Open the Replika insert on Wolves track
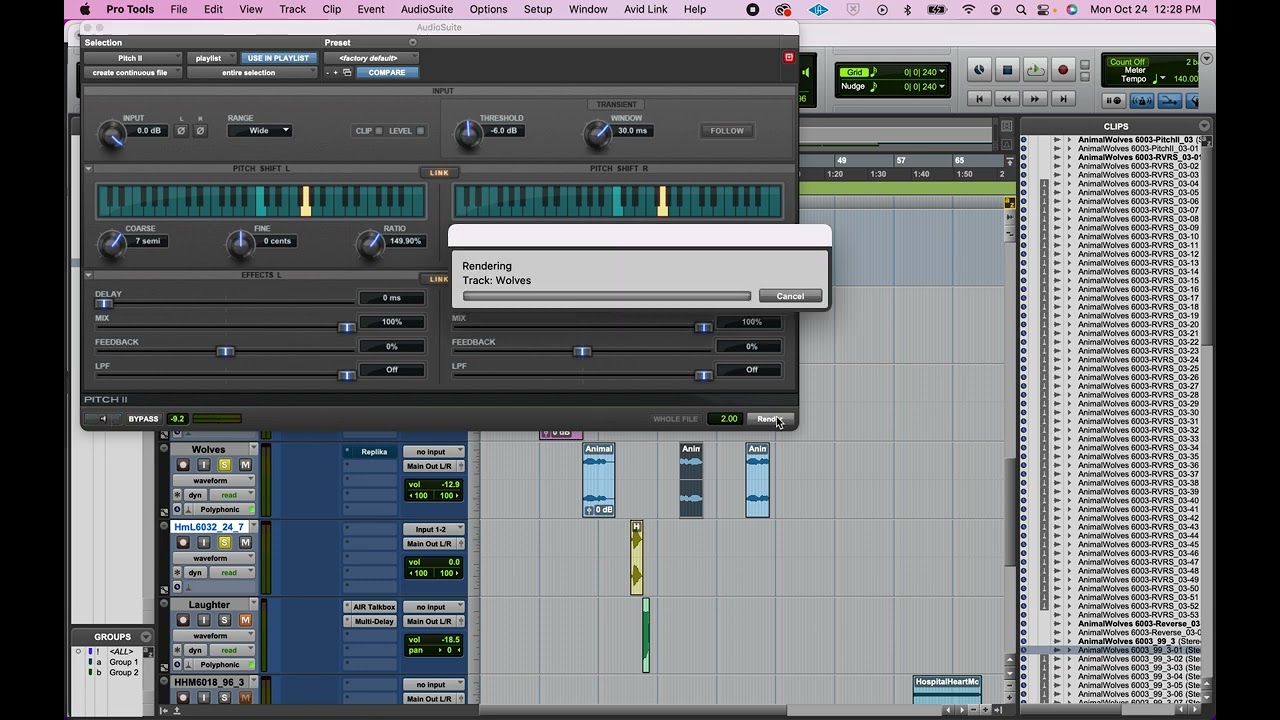This screenshot has height=720, width=1280. [x=374, y=452]
